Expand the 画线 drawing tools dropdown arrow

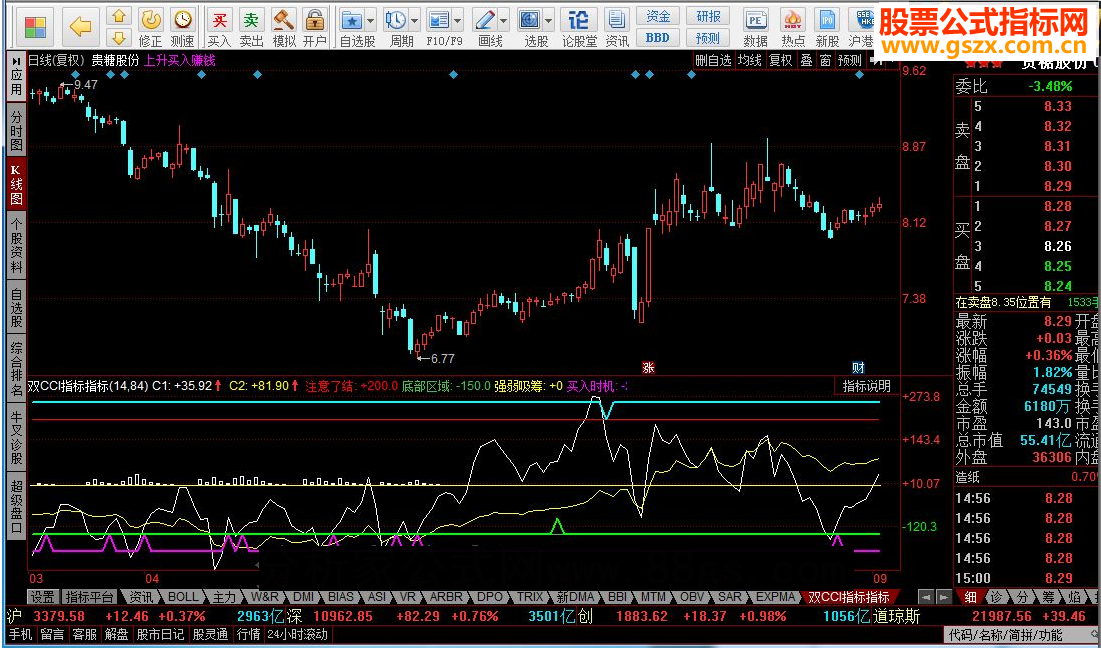504,20
